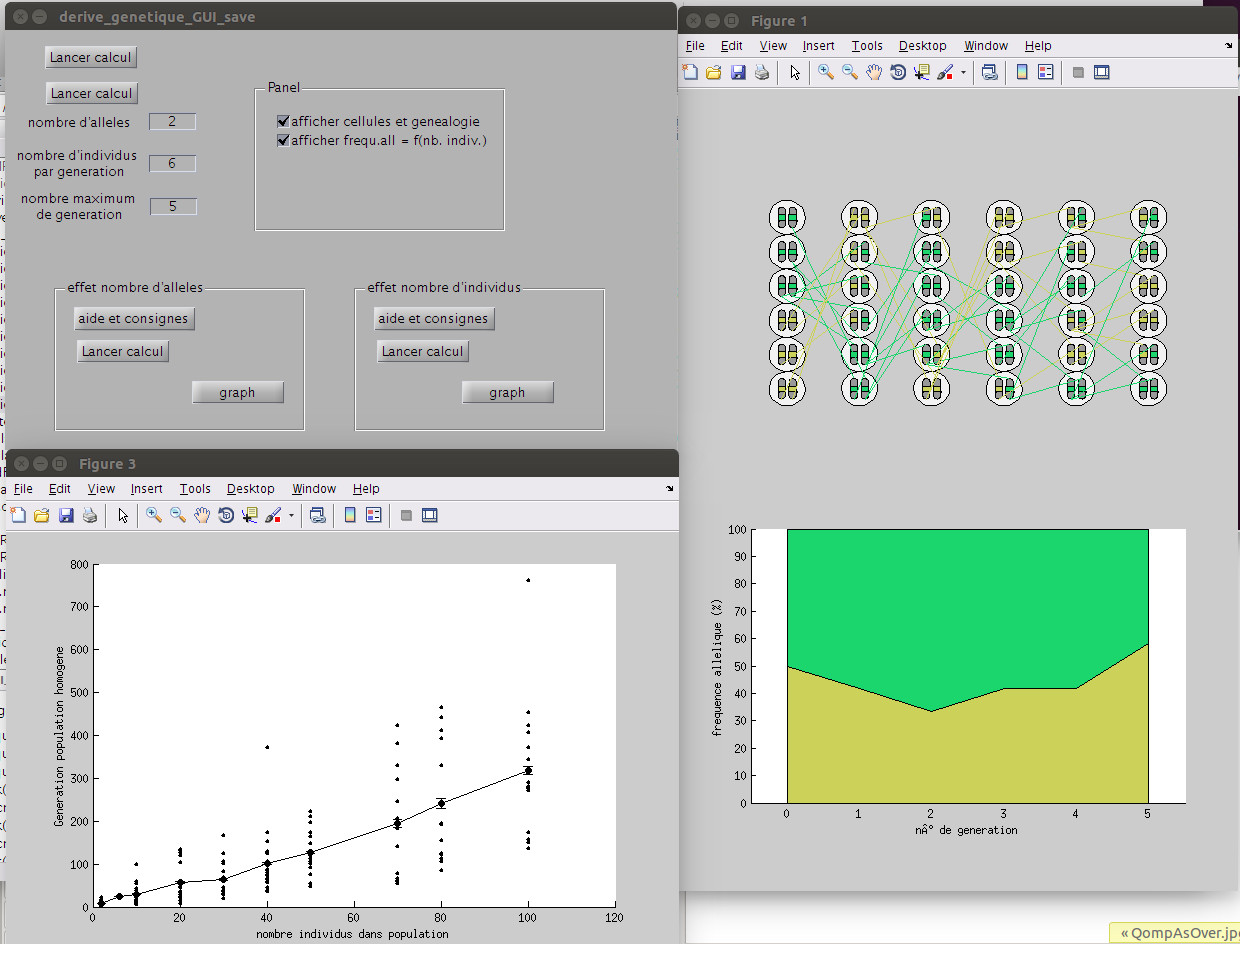Click 'Lancer calcul' in effet nombre d'alleles panel
Screen dimensions: 1240x960
tap(122, 351)
